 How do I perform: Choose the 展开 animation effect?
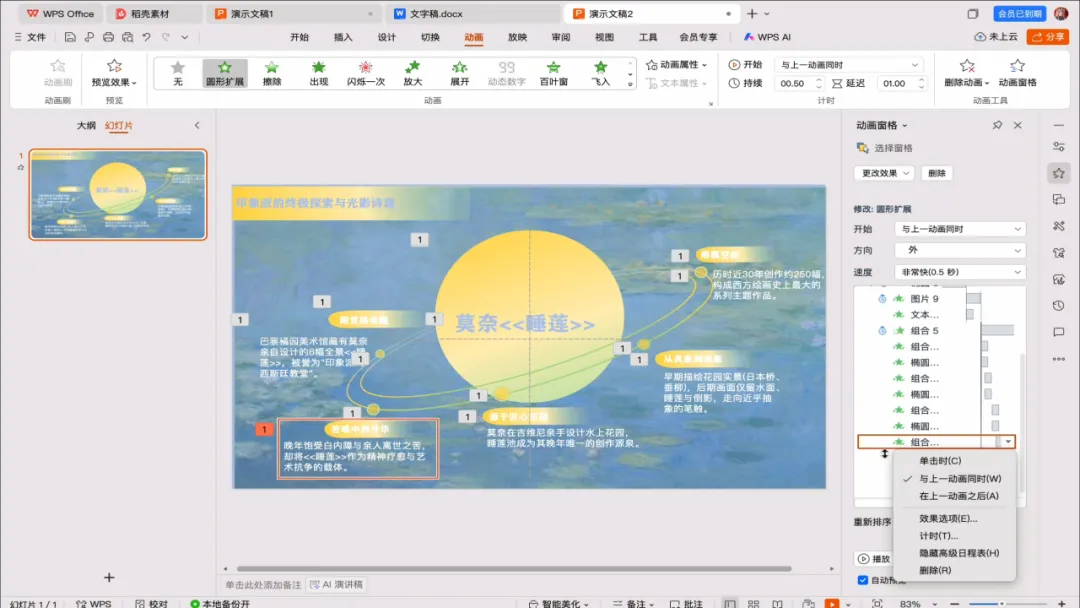(459, 73)
